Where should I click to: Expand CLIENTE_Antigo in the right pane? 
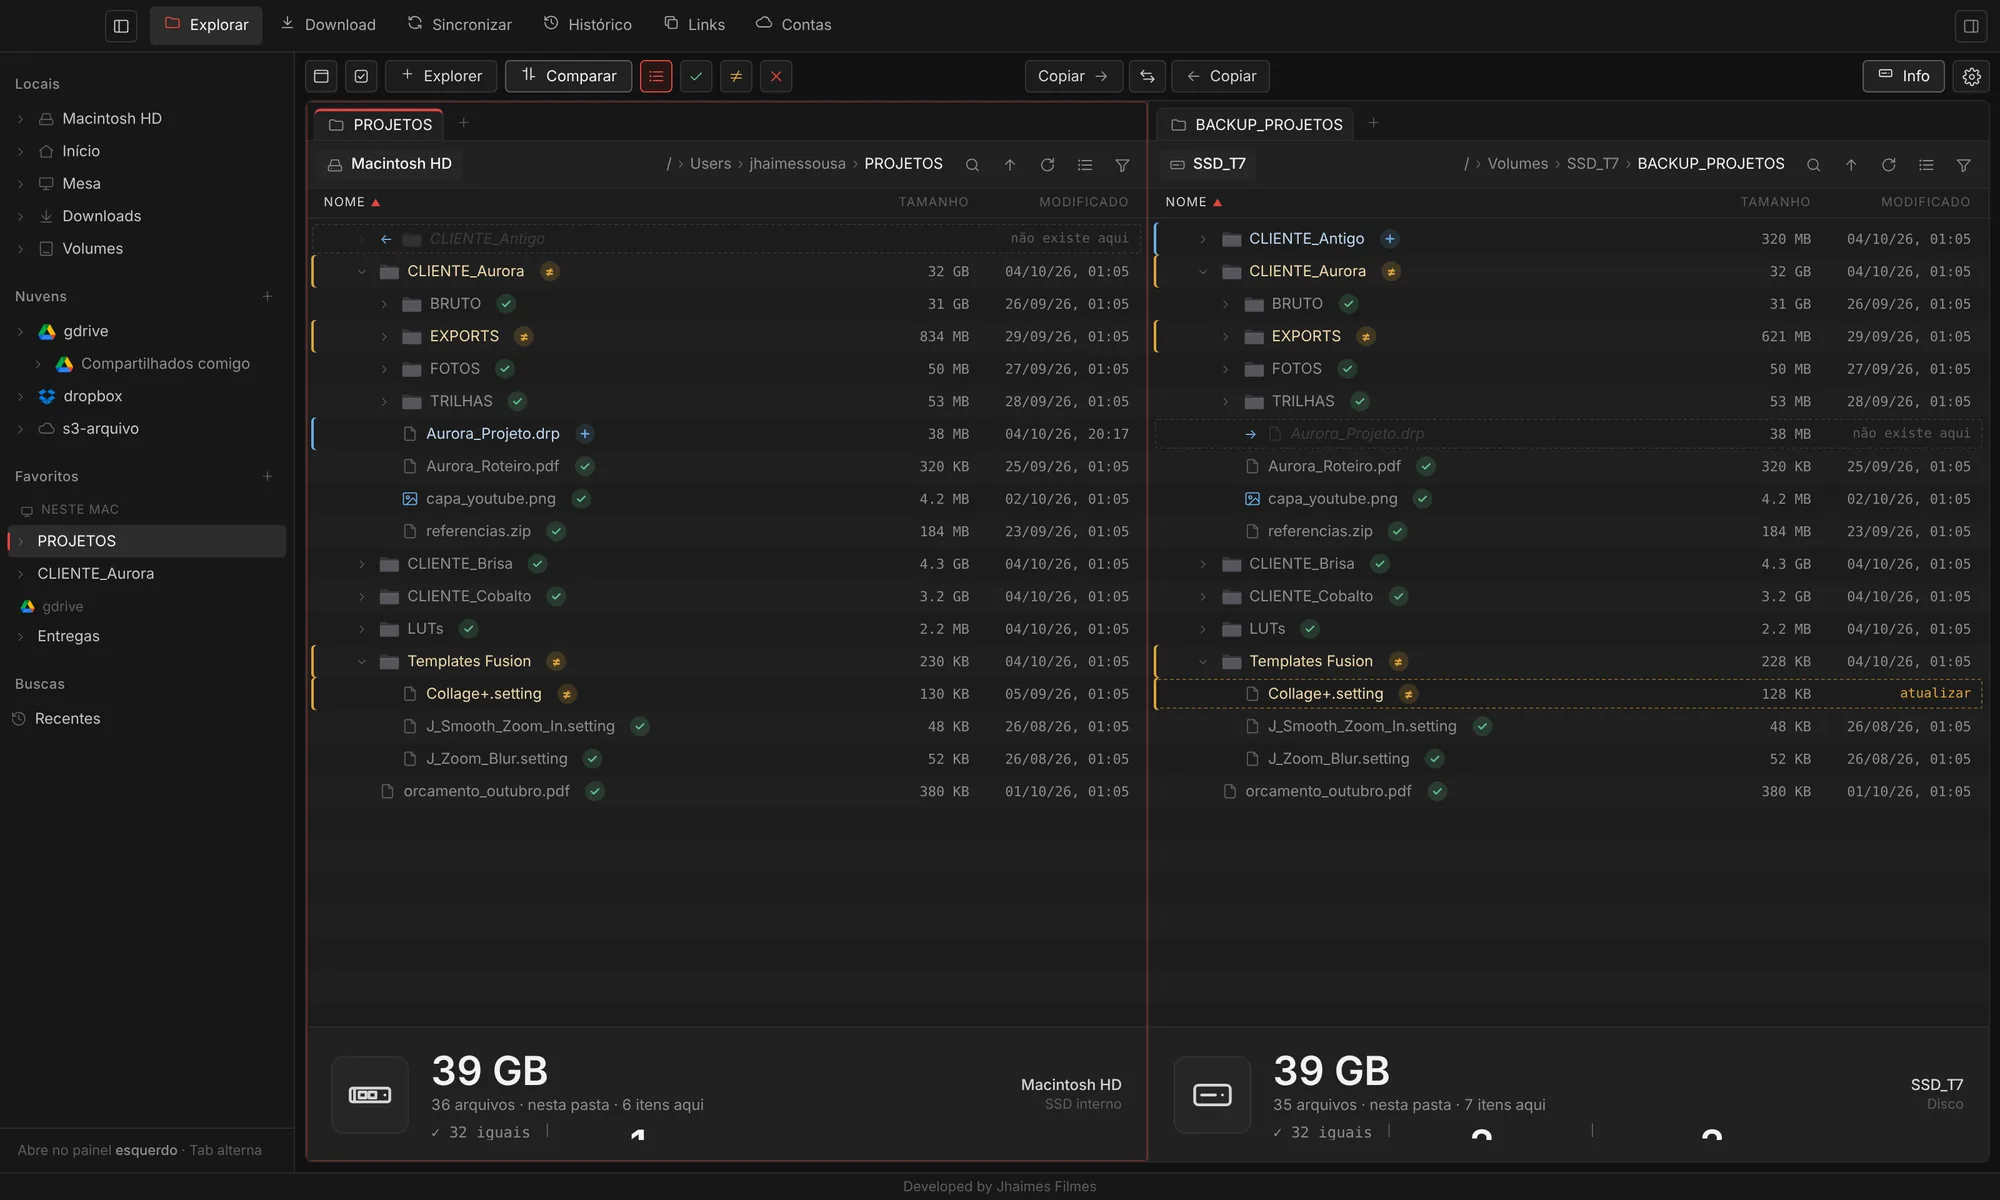[1203, 239]
